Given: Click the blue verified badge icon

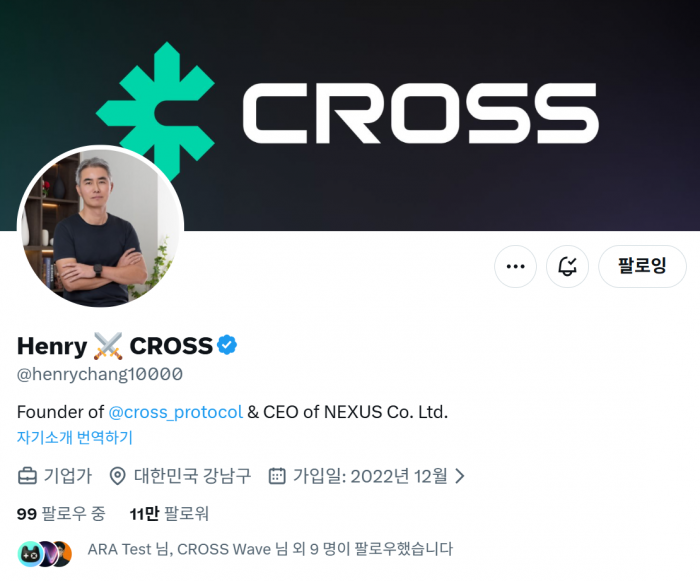Looking at the screenshot, I should [x=227, y=345].
